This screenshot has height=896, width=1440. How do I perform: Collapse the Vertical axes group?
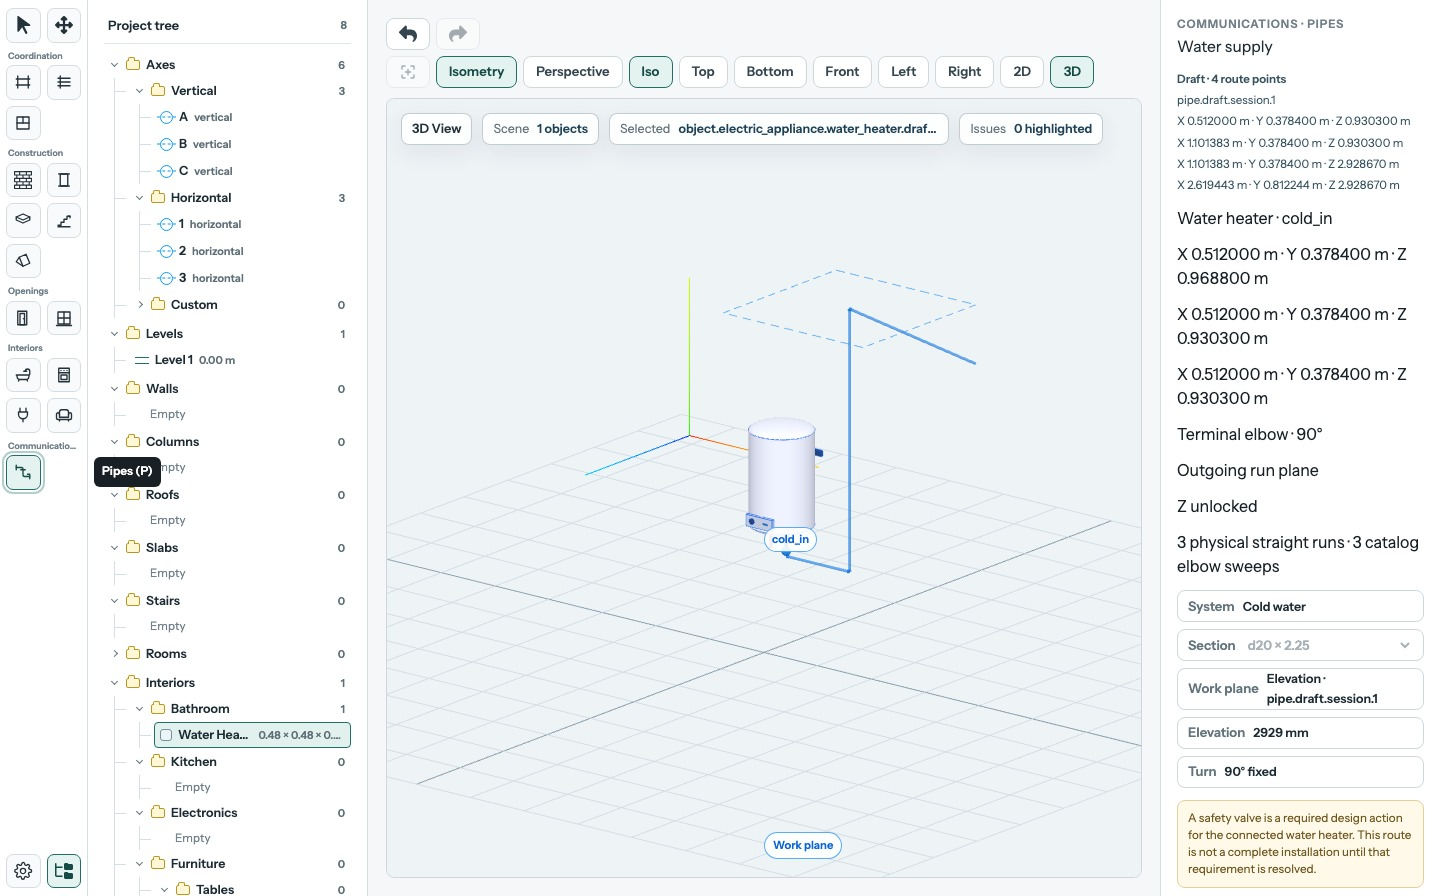pyautogui.click(x=140, y=91)
